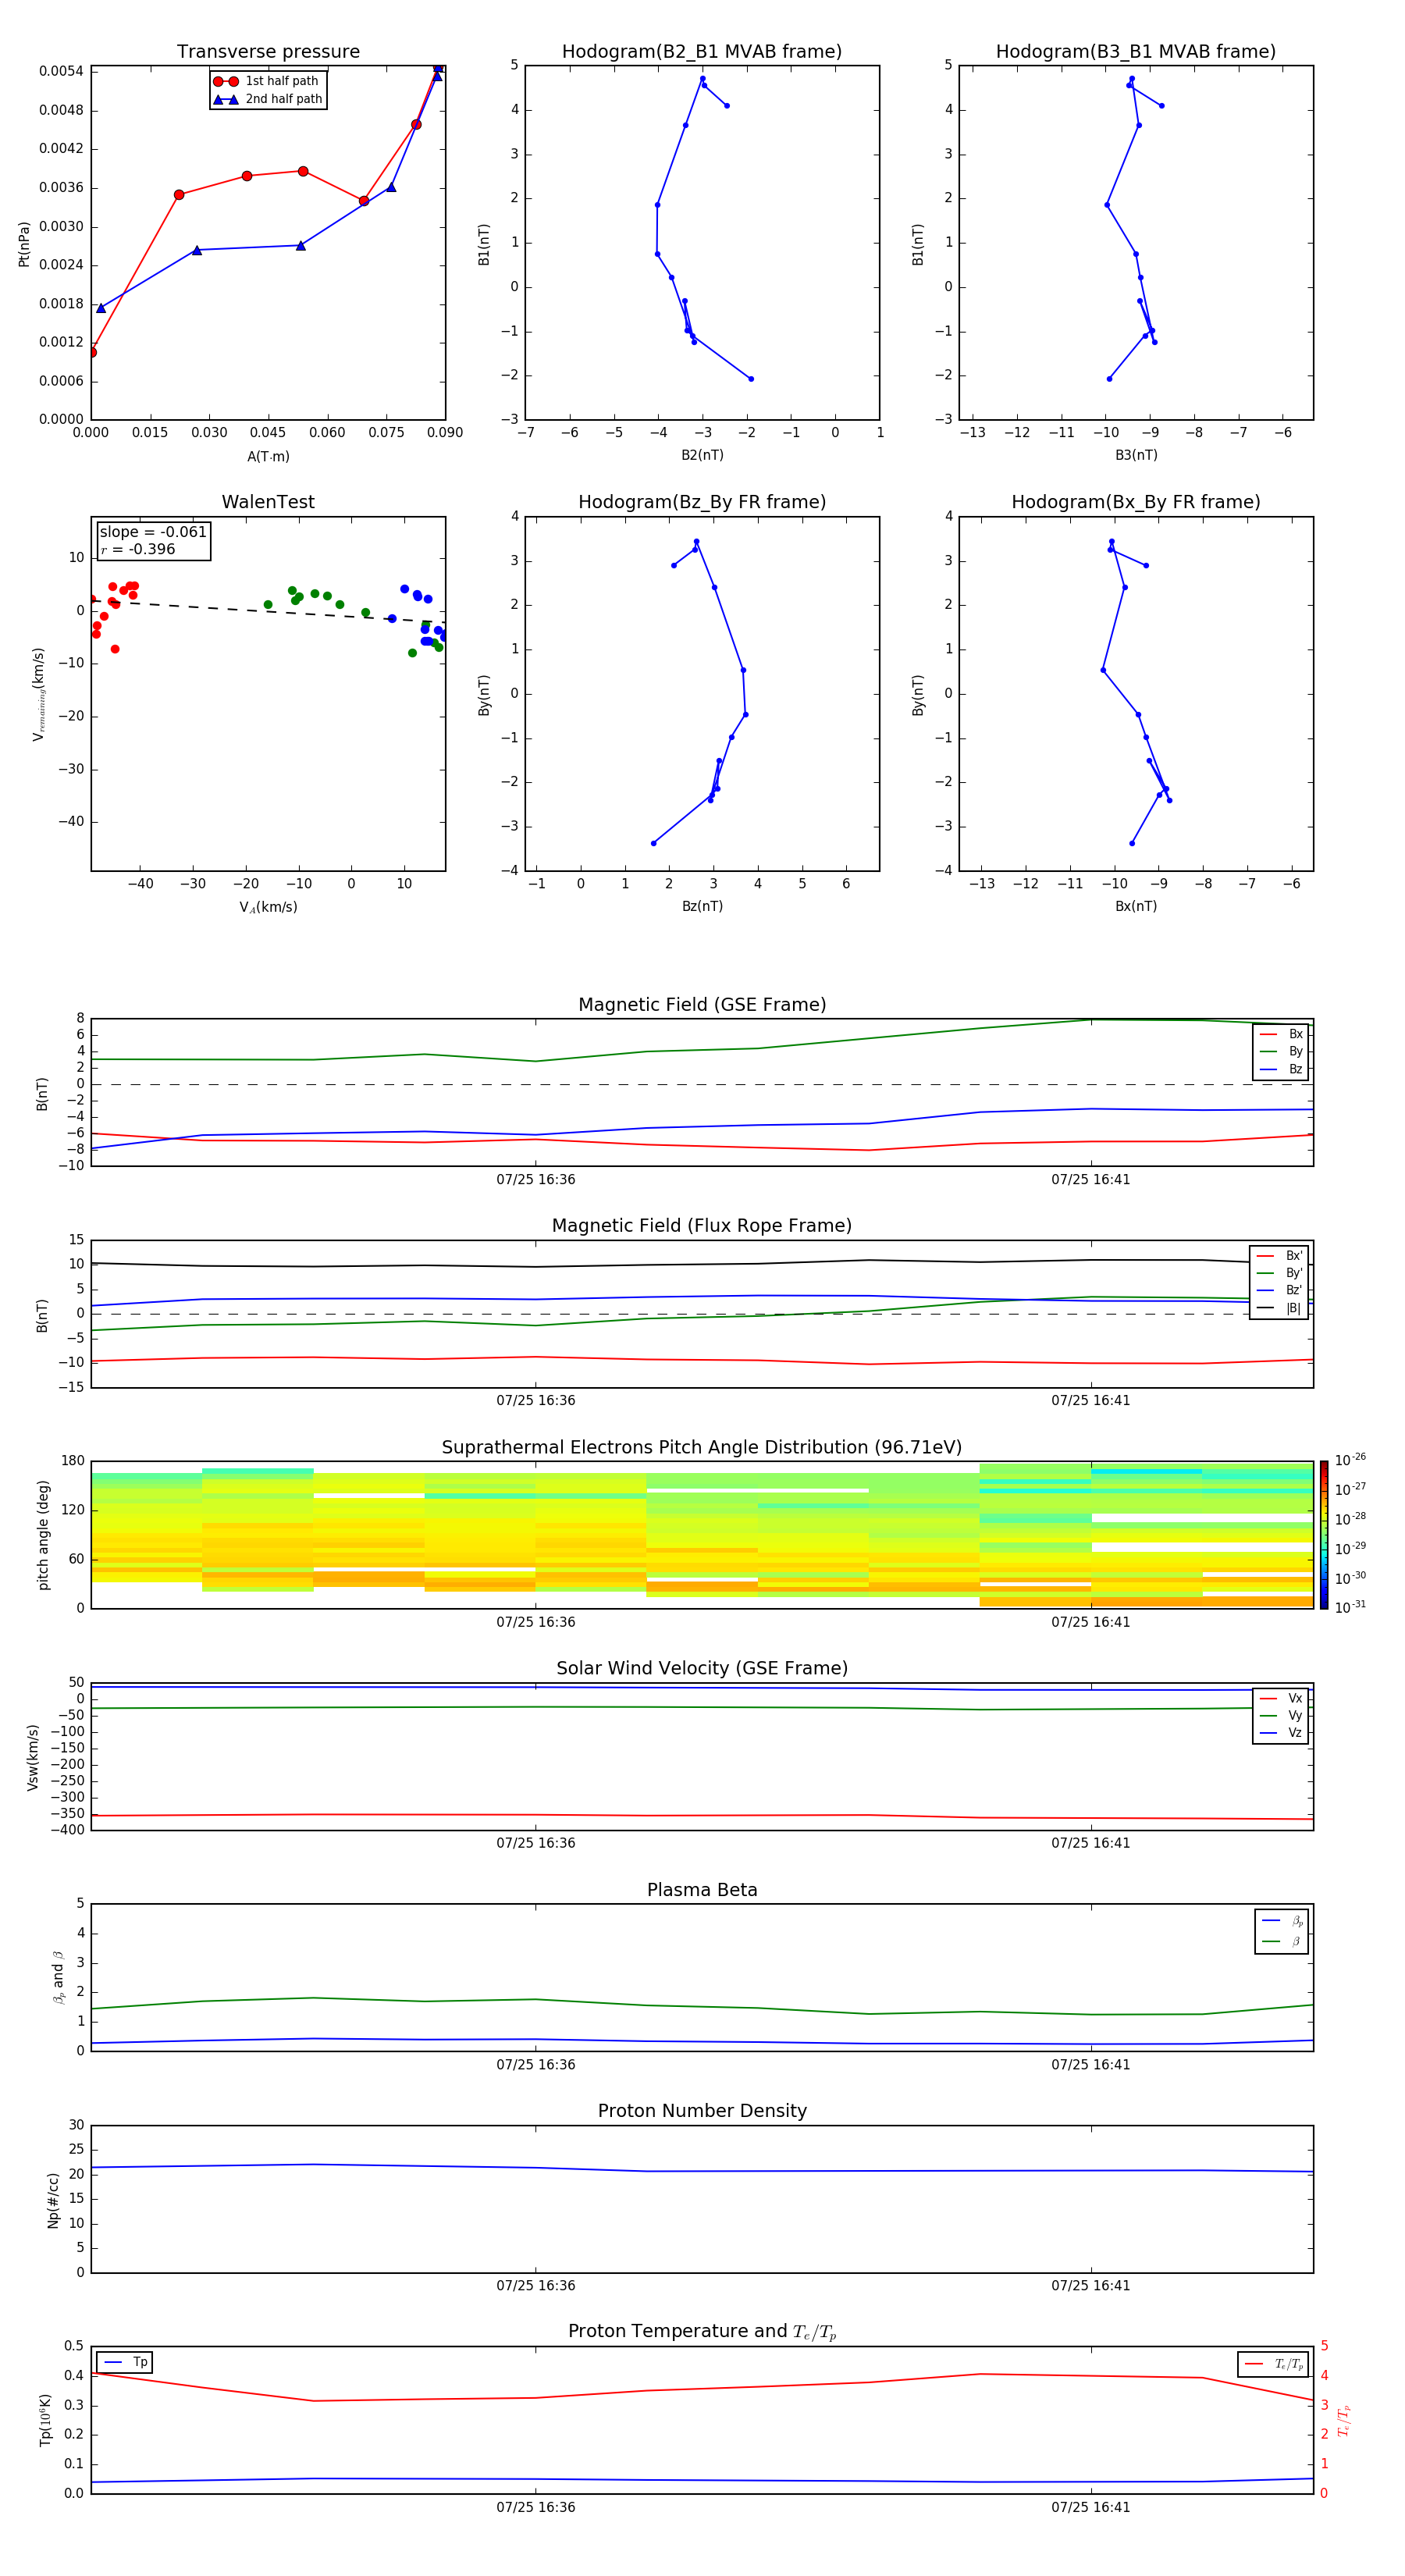The image size is (1405, 2576).
Task: Click the 'Np(#/cc)' y-axis label
Action: [x=53, y=2199]
